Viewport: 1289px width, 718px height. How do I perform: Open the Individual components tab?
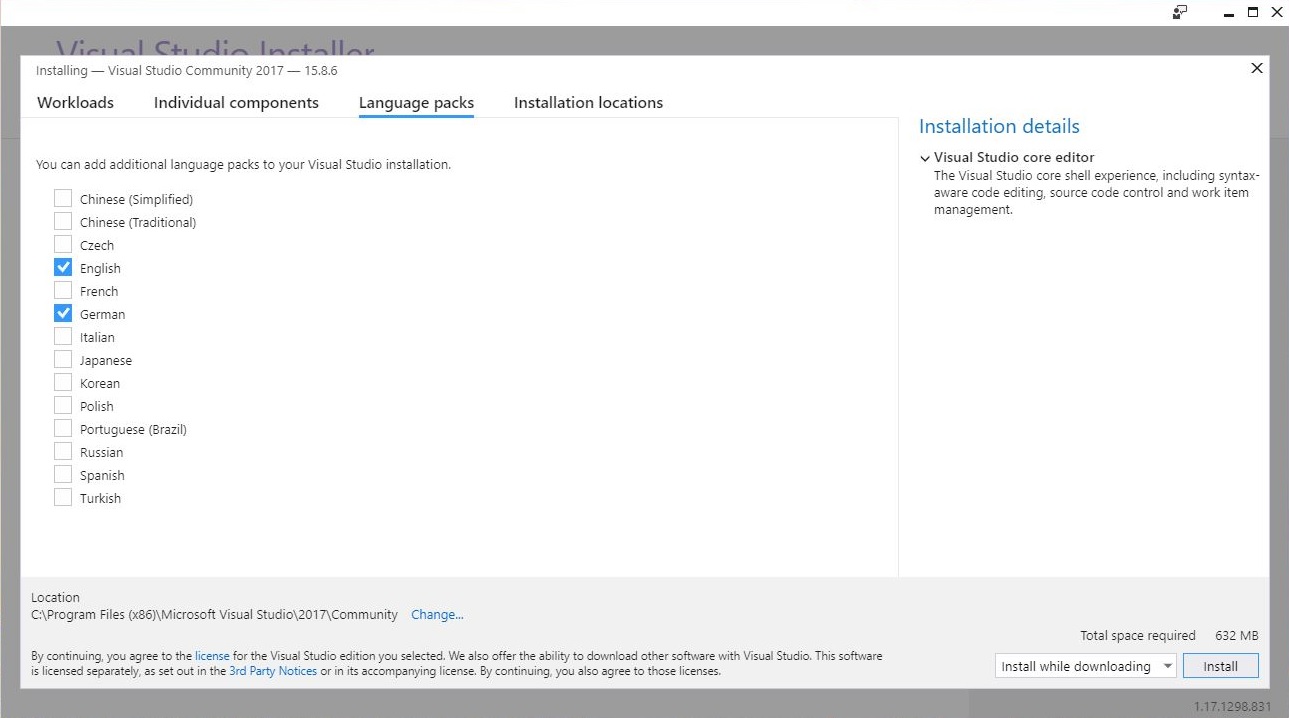tap(236, 102)
